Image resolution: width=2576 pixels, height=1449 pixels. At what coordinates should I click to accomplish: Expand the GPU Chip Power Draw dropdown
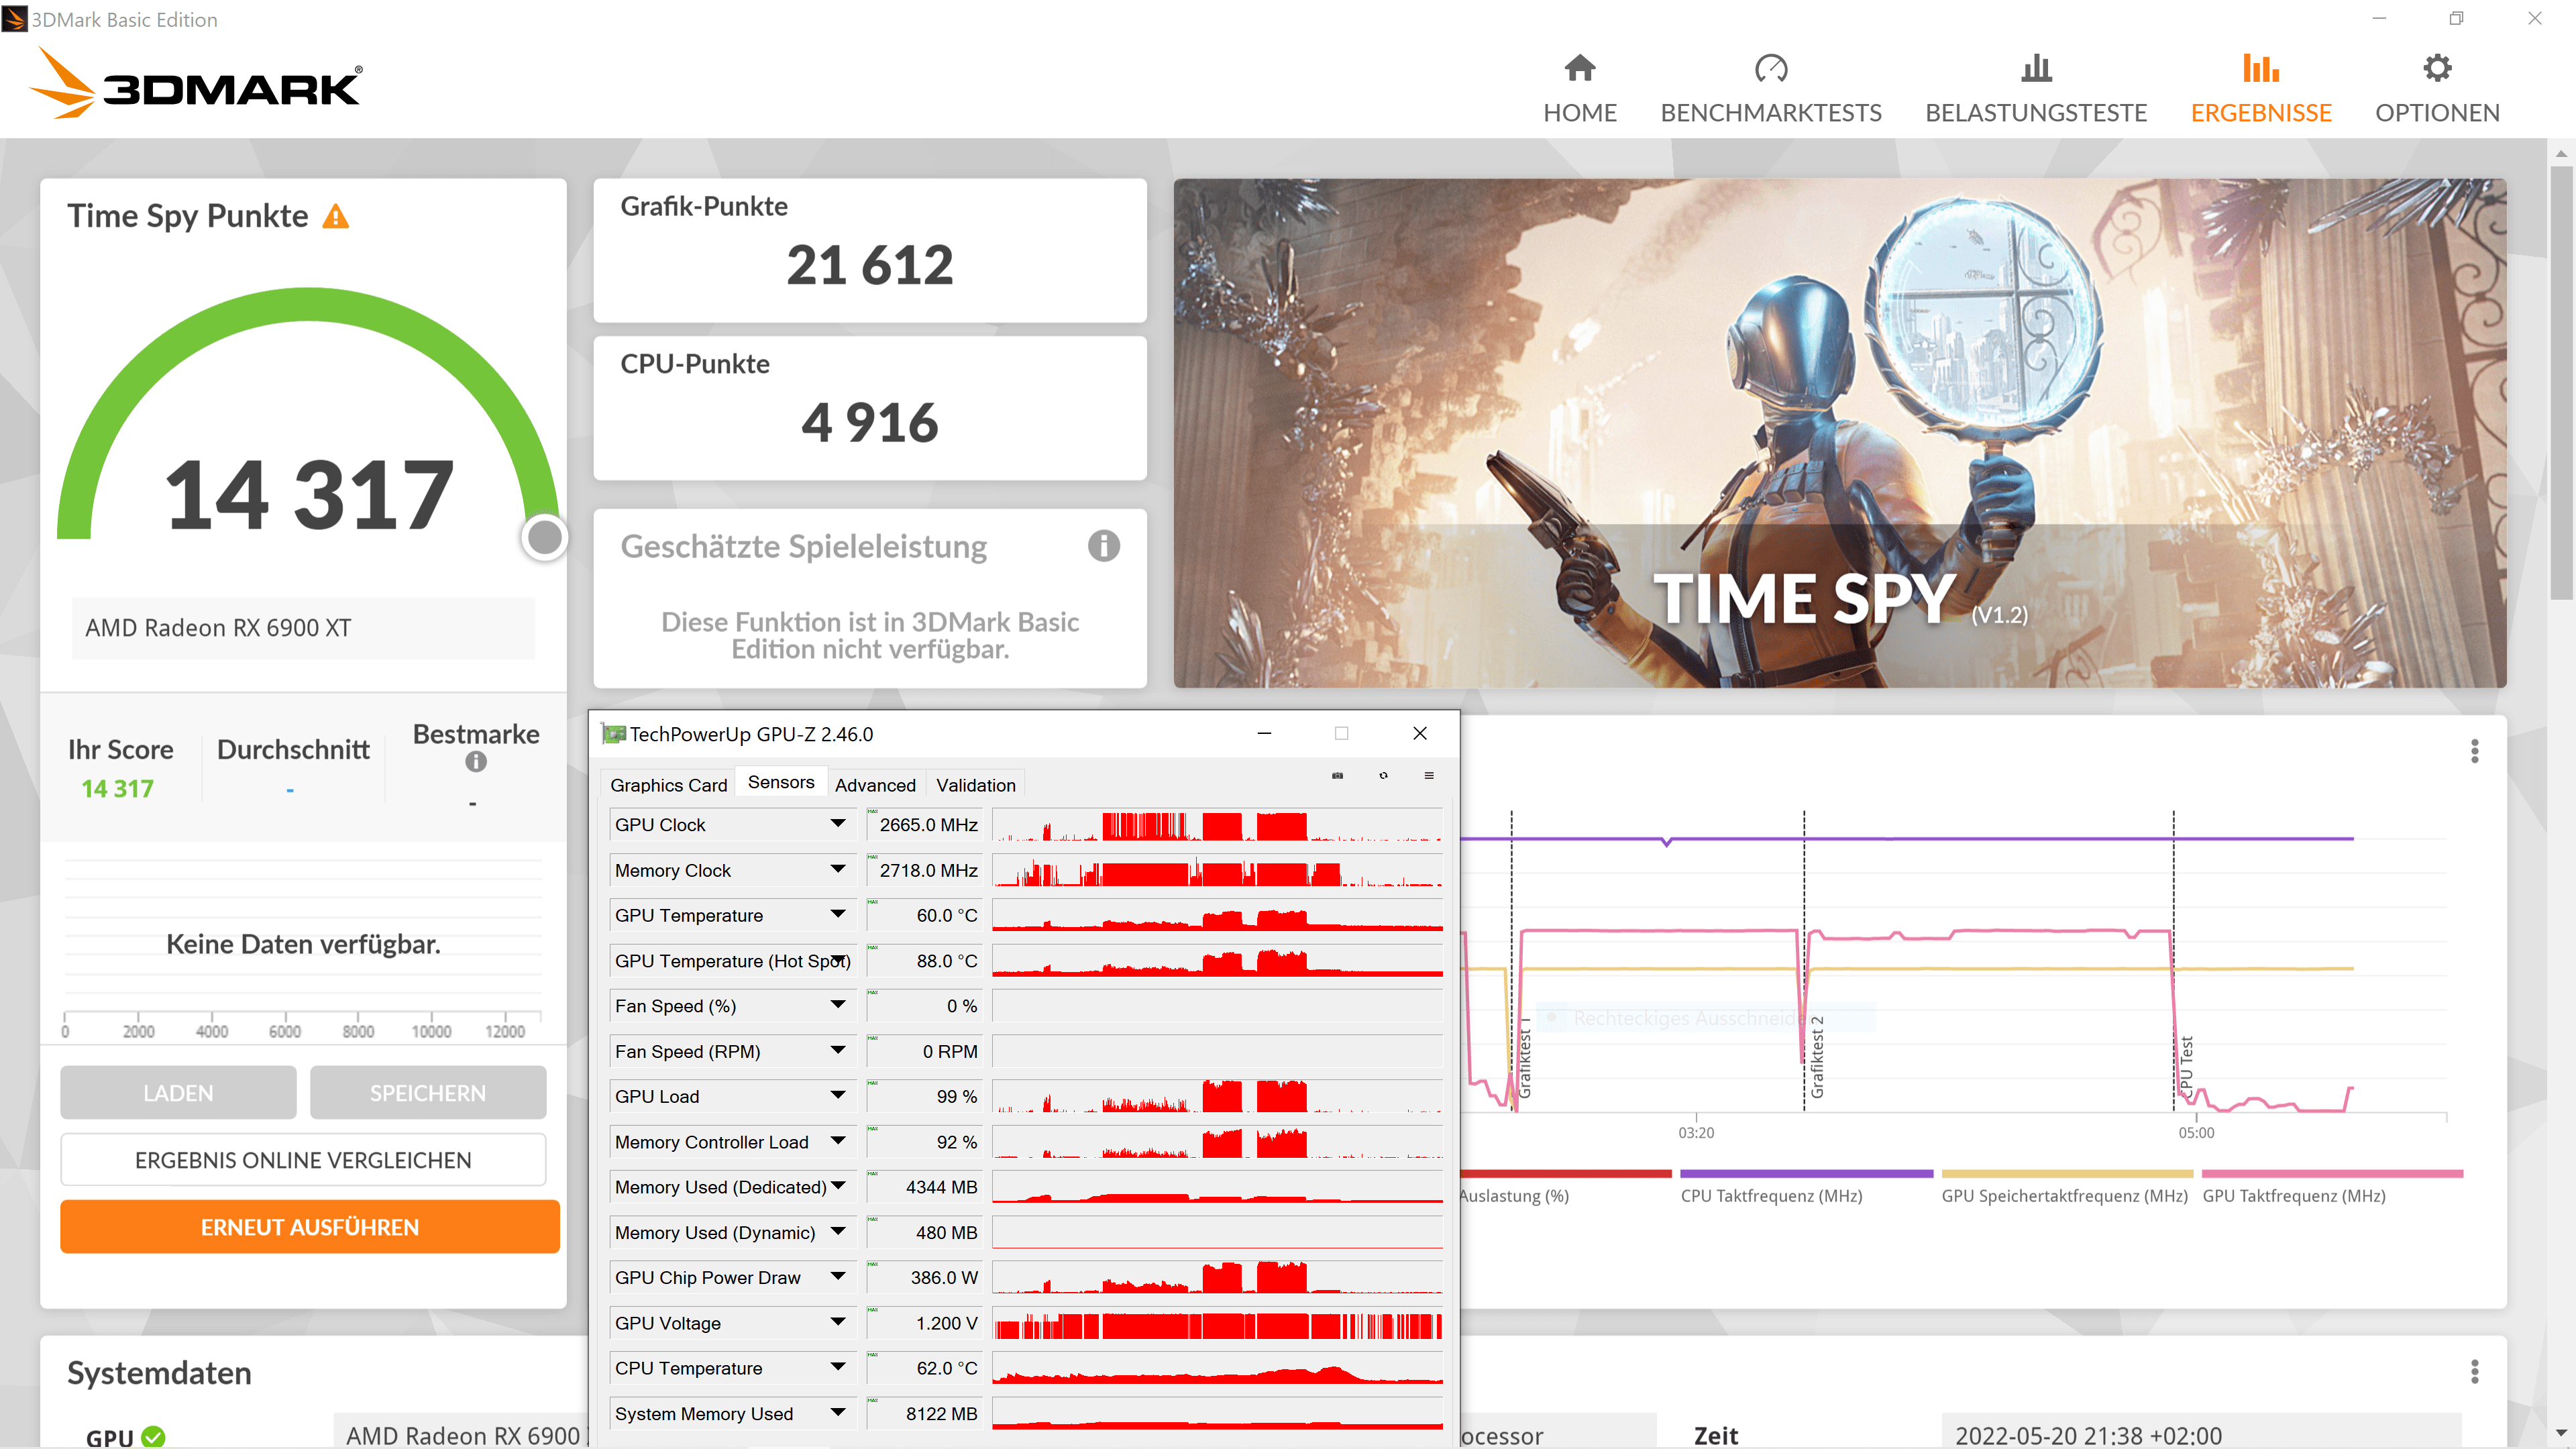[x=838, y=1277]
